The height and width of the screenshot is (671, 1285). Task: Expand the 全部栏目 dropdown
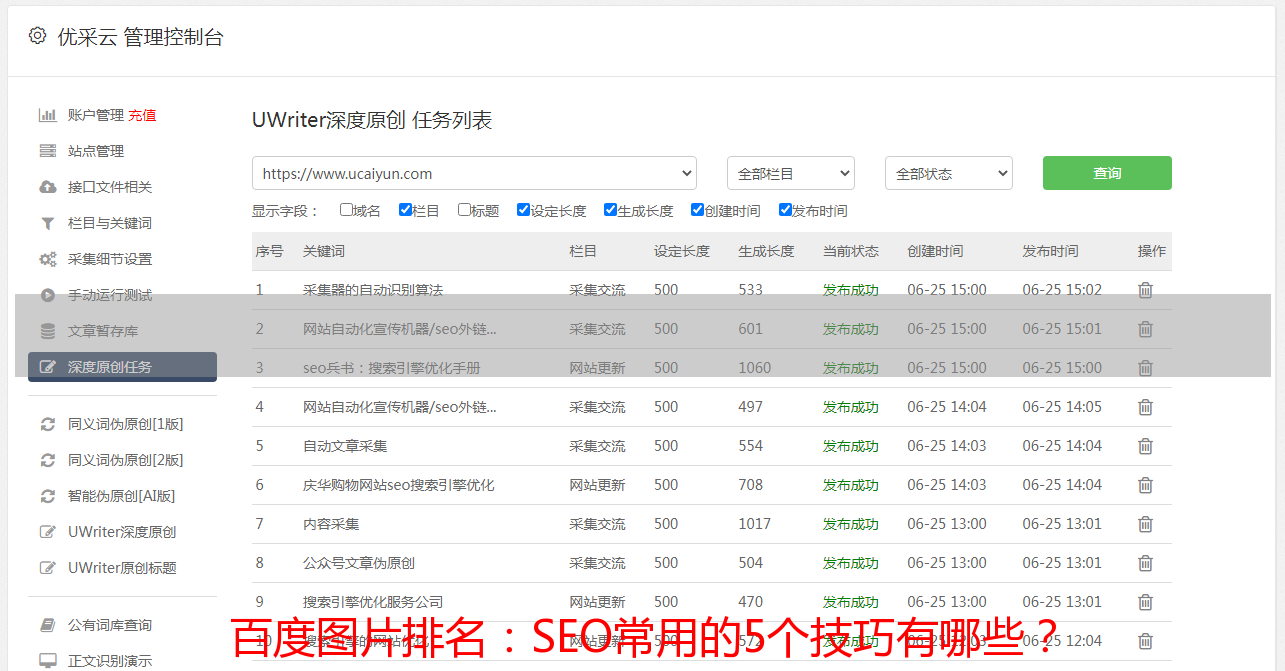click(790, 173)
